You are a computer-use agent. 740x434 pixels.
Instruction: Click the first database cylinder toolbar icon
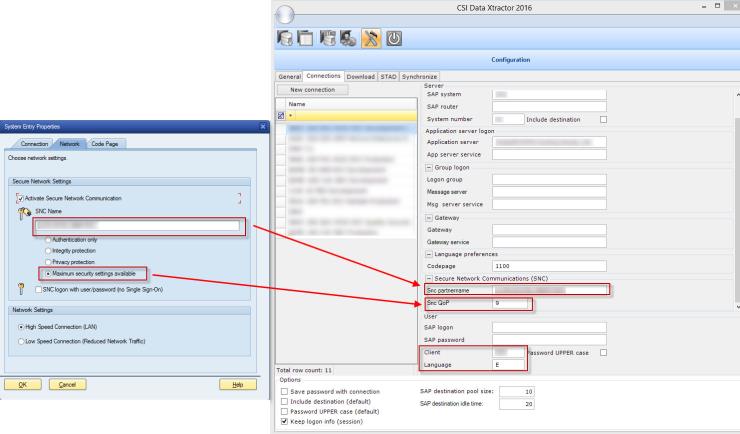pos(285,38)
